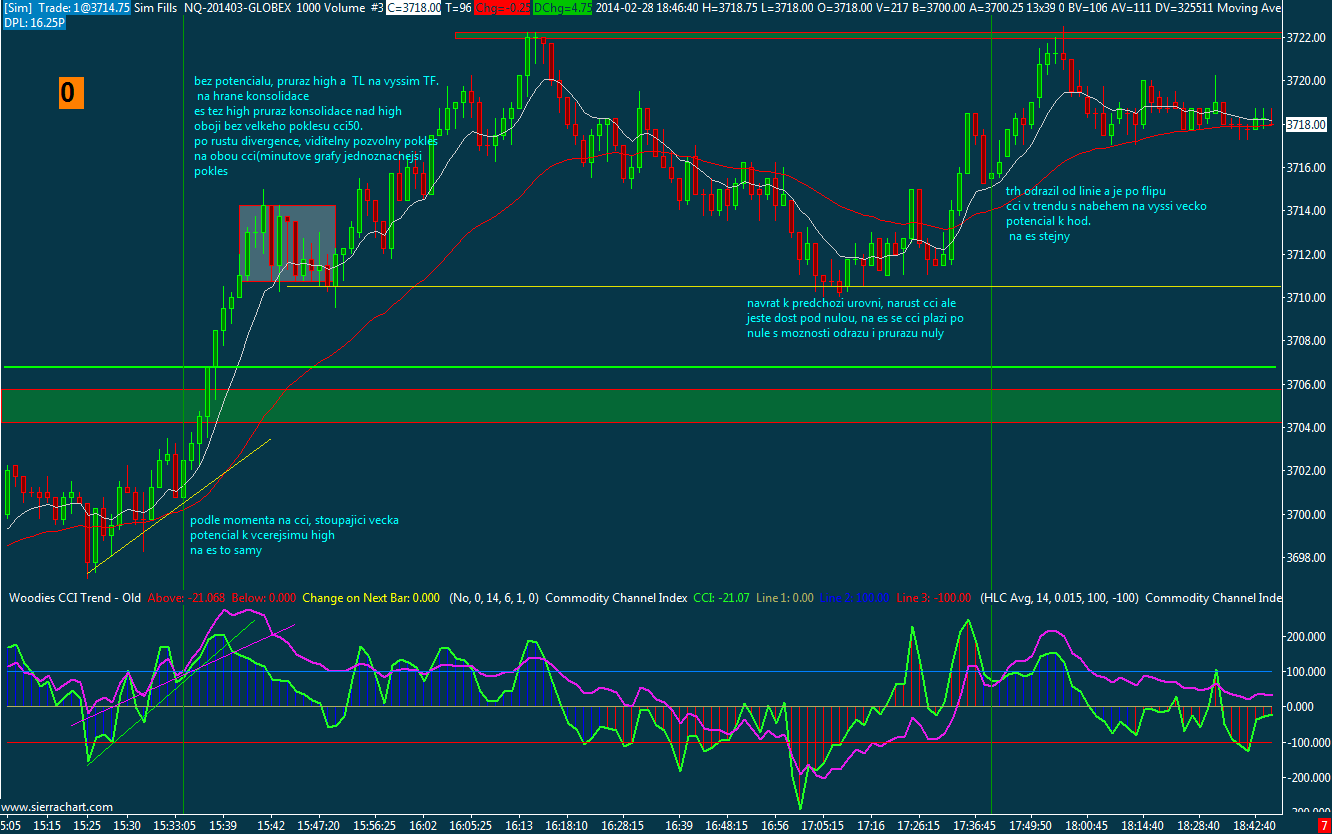
Task: Click the Woodies CCI Trend - Old study label
Action: tap(75, 598)
